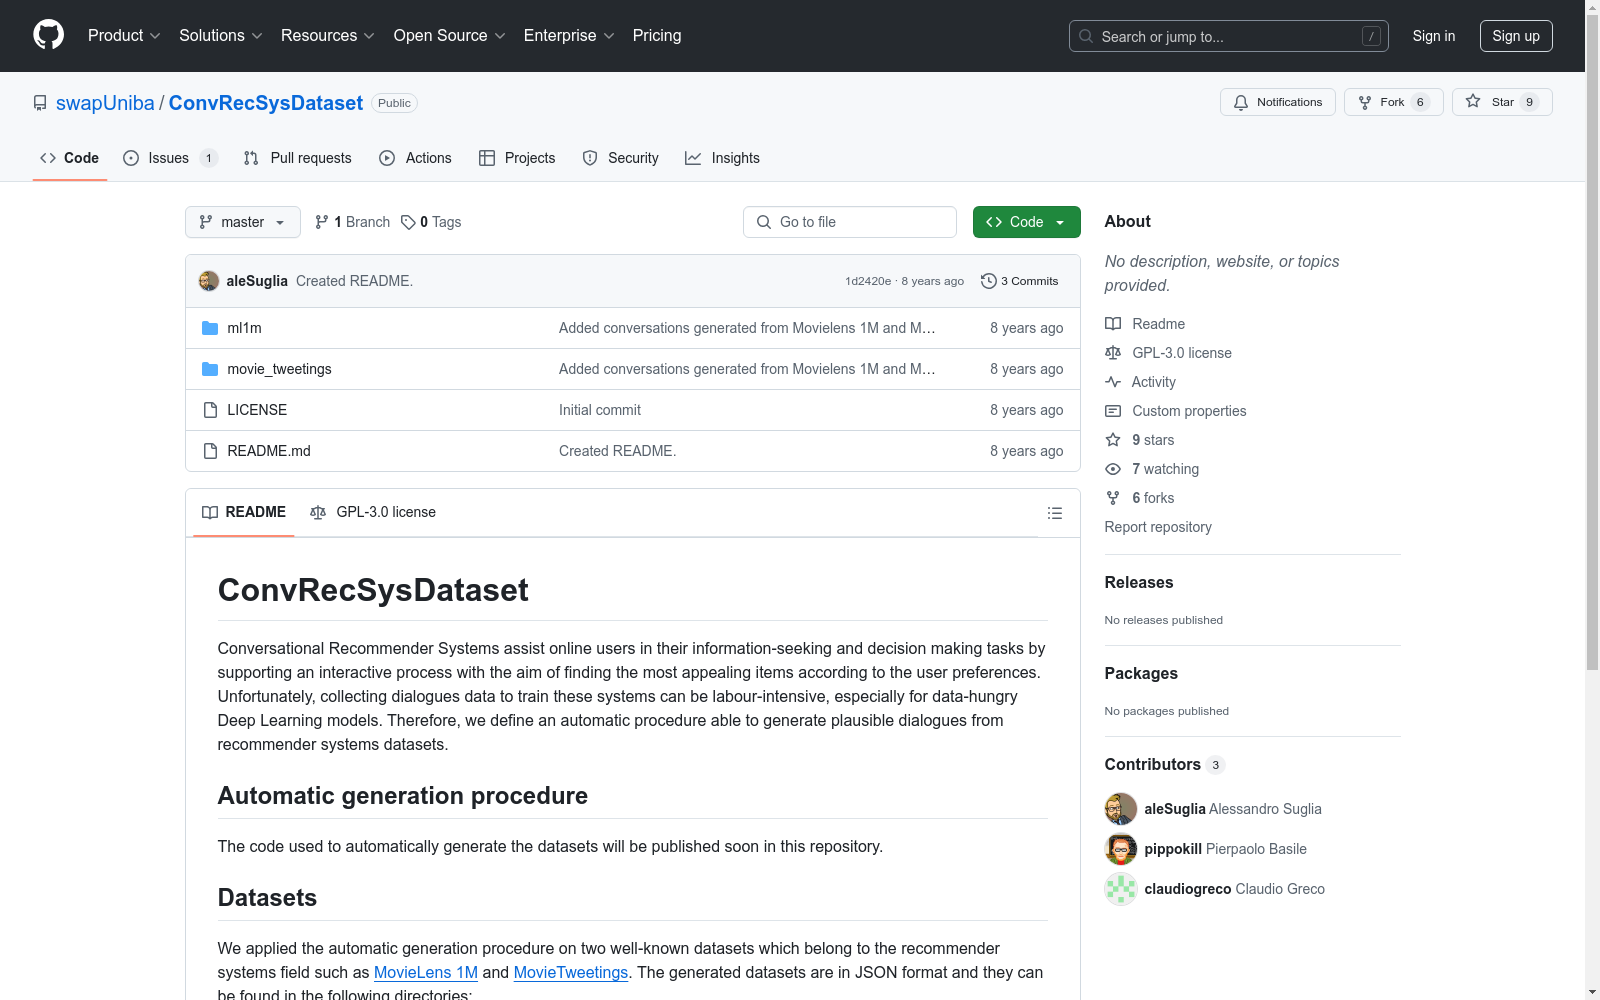Screen dimensions: 1600x1000
Task: Click the Sign in link
Action: click(x=1434, y=36)
